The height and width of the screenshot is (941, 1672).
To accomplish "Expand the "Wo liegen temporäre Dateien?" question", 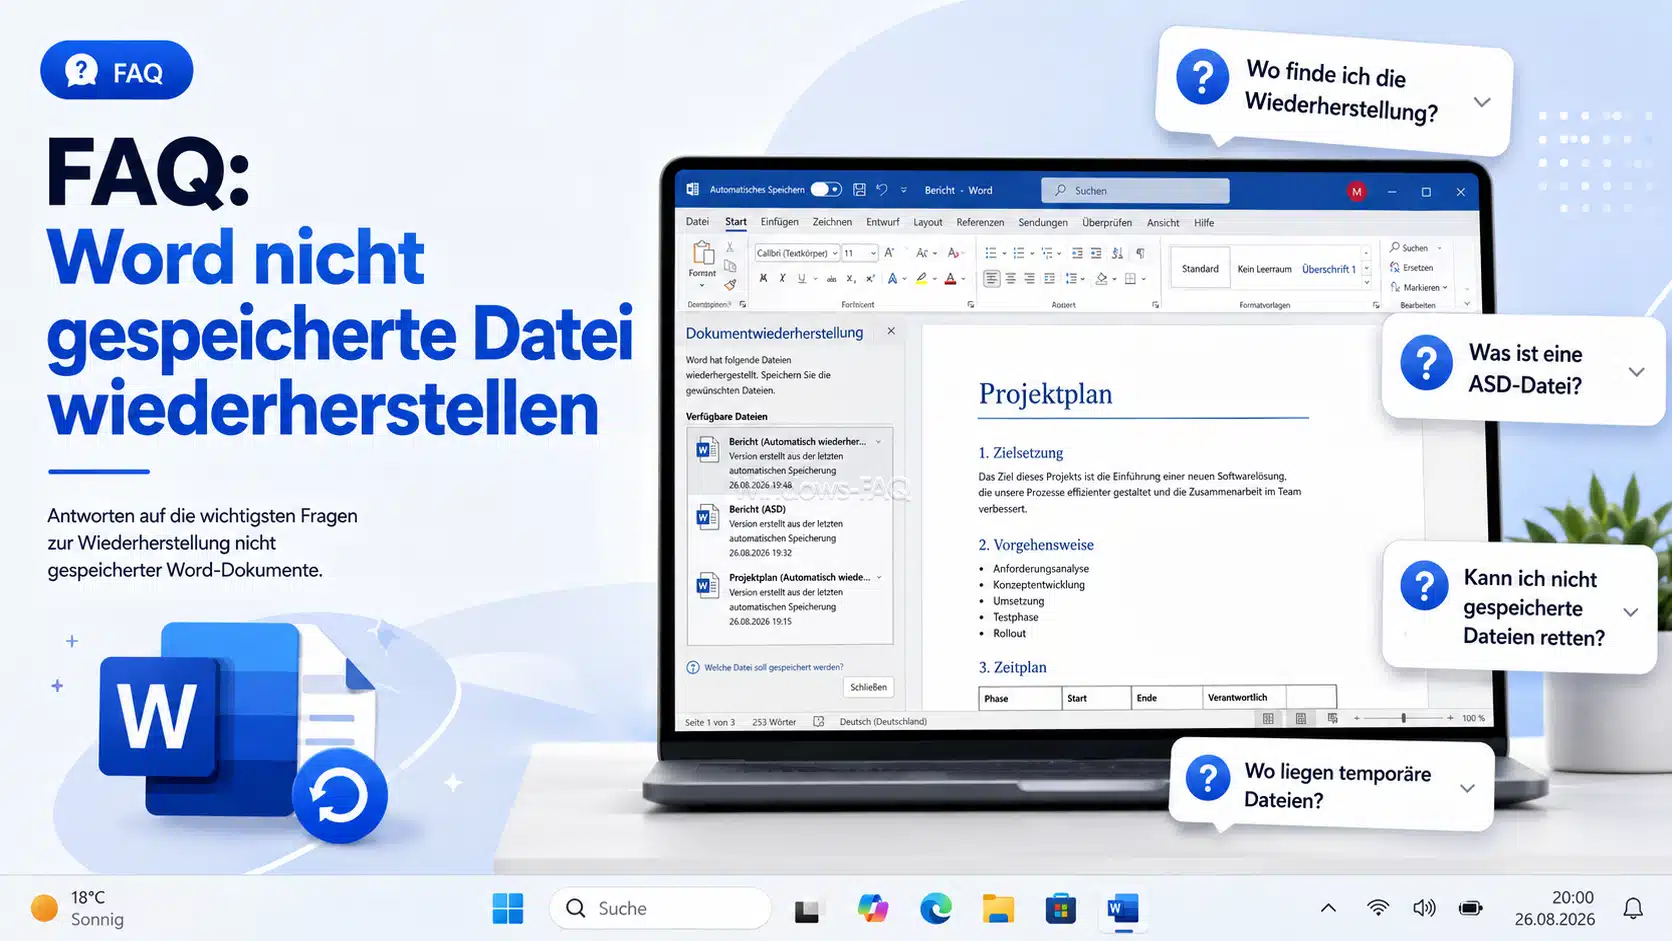I will (x=1467, y=788).
